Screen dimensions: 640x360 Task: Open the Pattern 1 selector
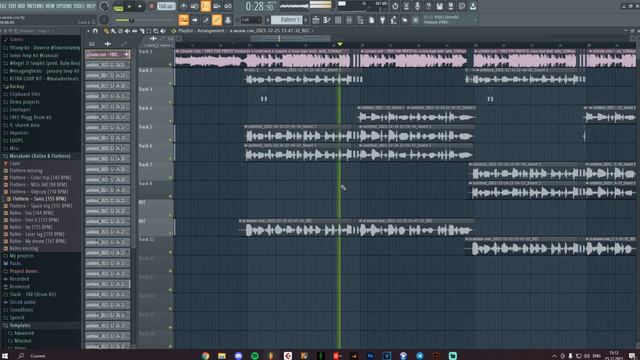point(287,20)
